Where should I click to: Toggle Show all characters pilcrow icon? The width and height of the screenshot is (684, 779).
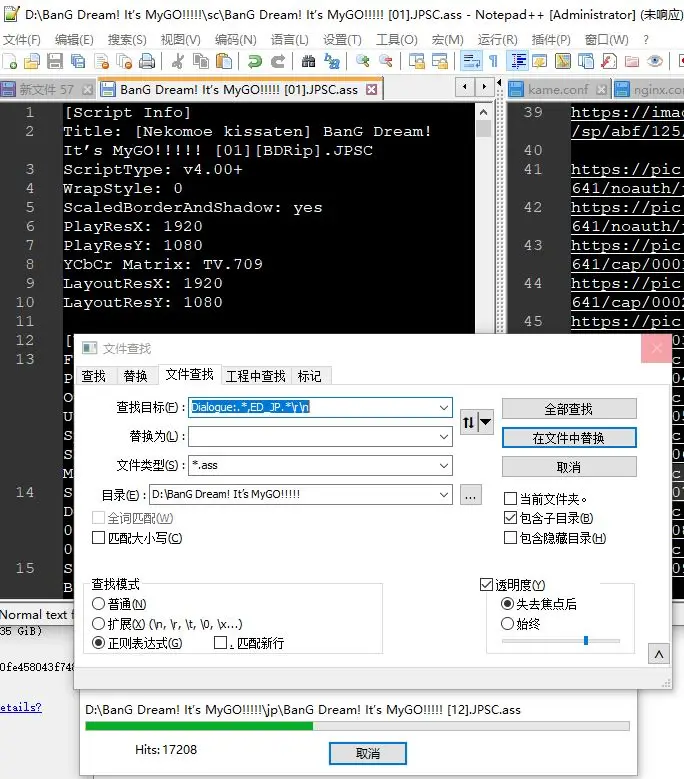click(x=493, y=62)
